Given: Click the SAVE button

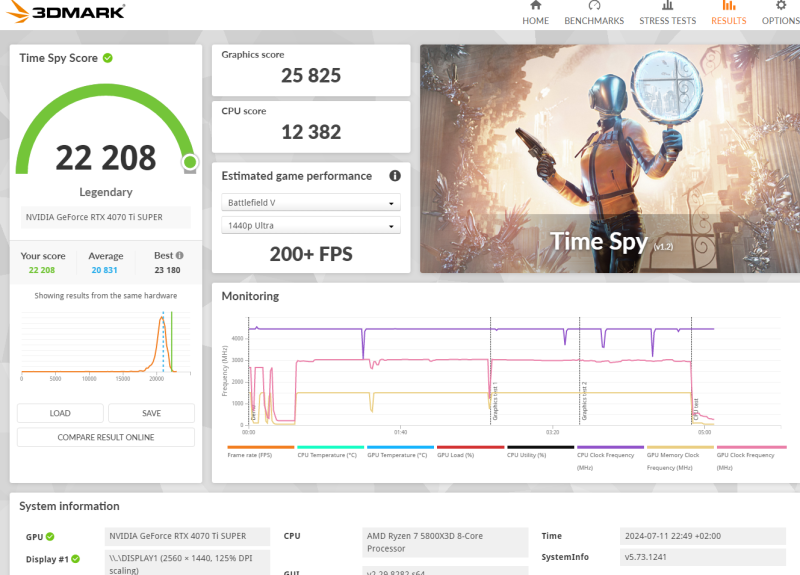Looking at the screenshot, I should (152, 413).
